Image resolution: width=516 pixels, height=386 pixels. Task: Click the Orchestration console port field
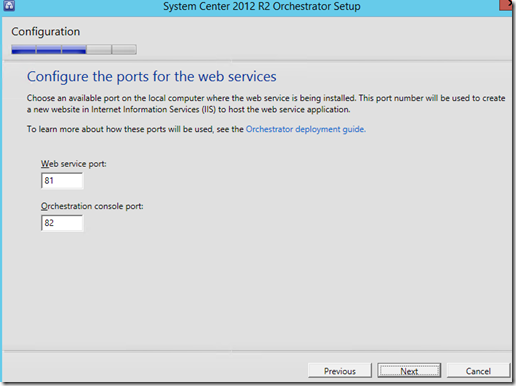[x=62, y=223]
